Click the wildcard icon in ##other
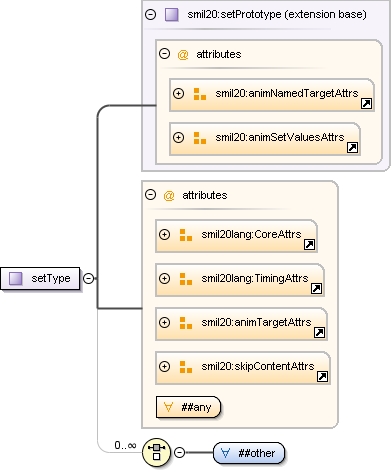 [x=226, y=453]
